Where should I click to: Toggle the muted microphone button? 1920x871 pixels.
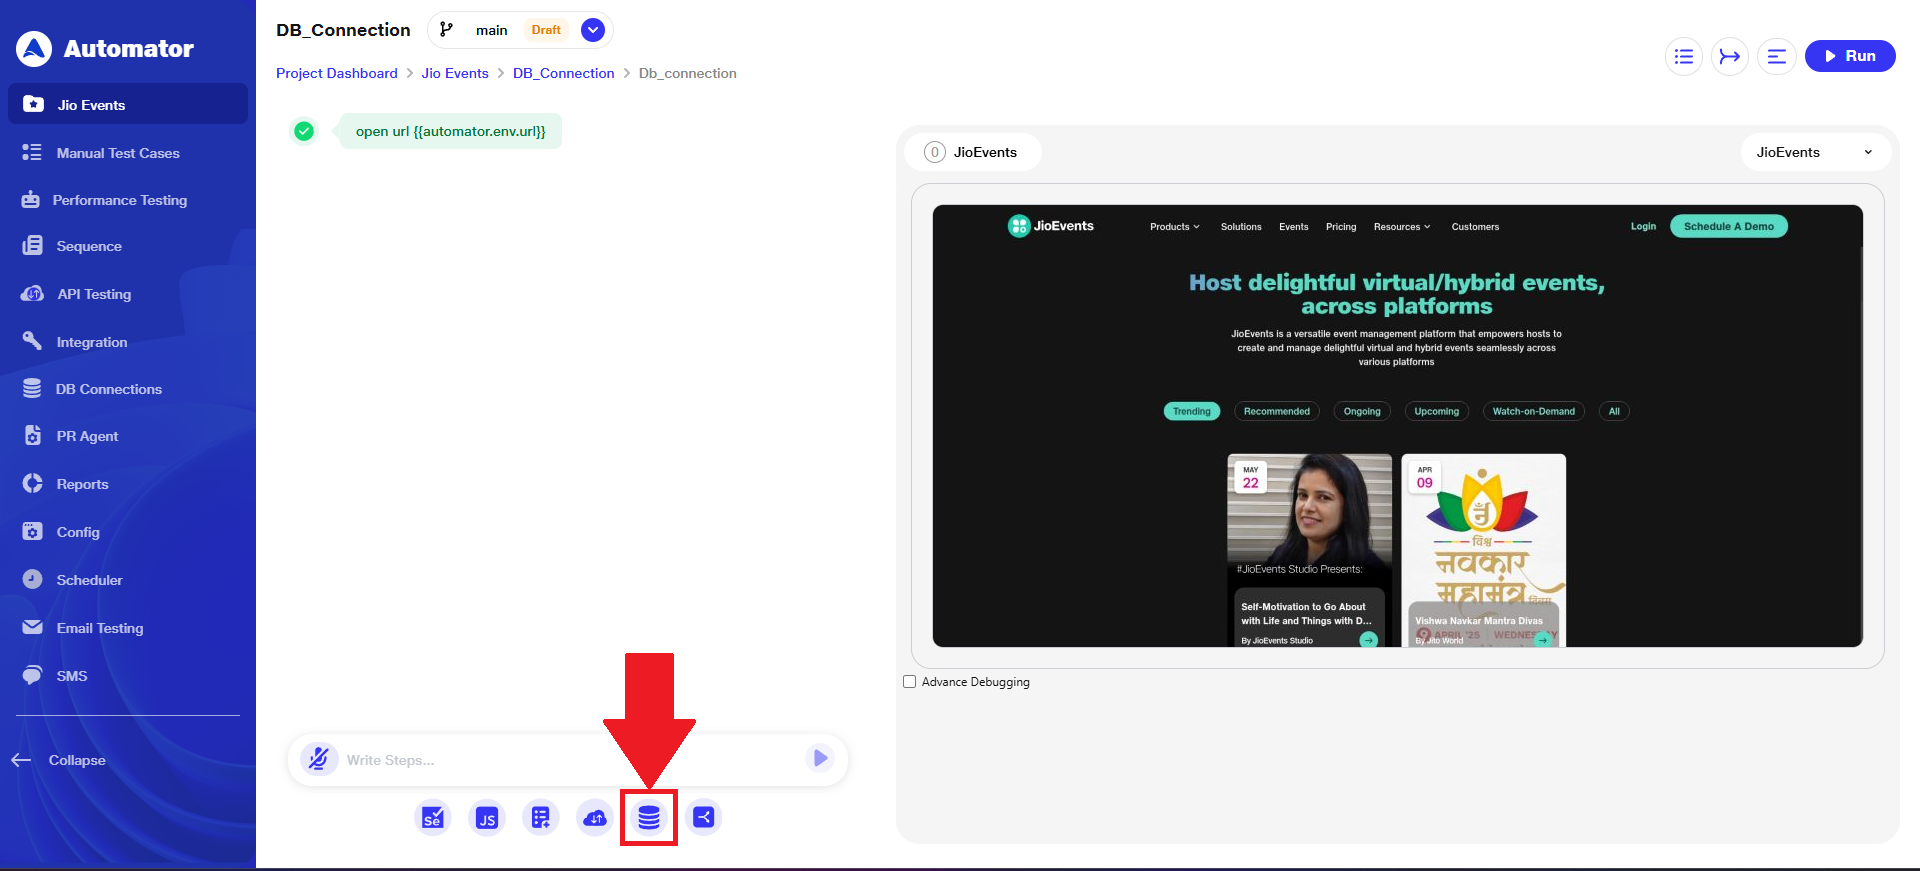click(x=319, y=759)
